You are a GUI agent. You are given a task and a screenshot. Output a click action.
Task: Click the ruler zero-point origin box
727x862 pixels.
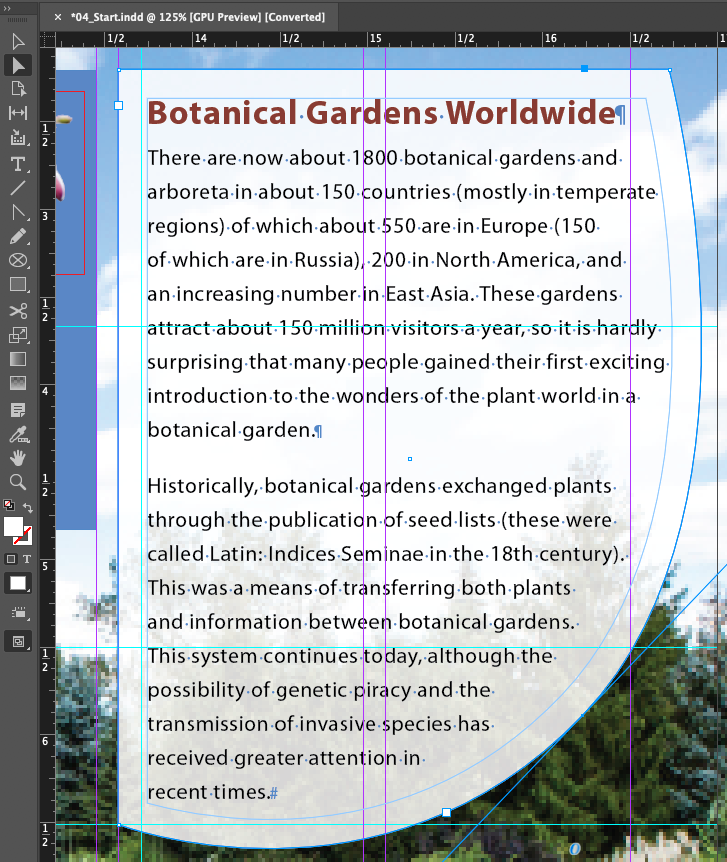tap(48, 40)
